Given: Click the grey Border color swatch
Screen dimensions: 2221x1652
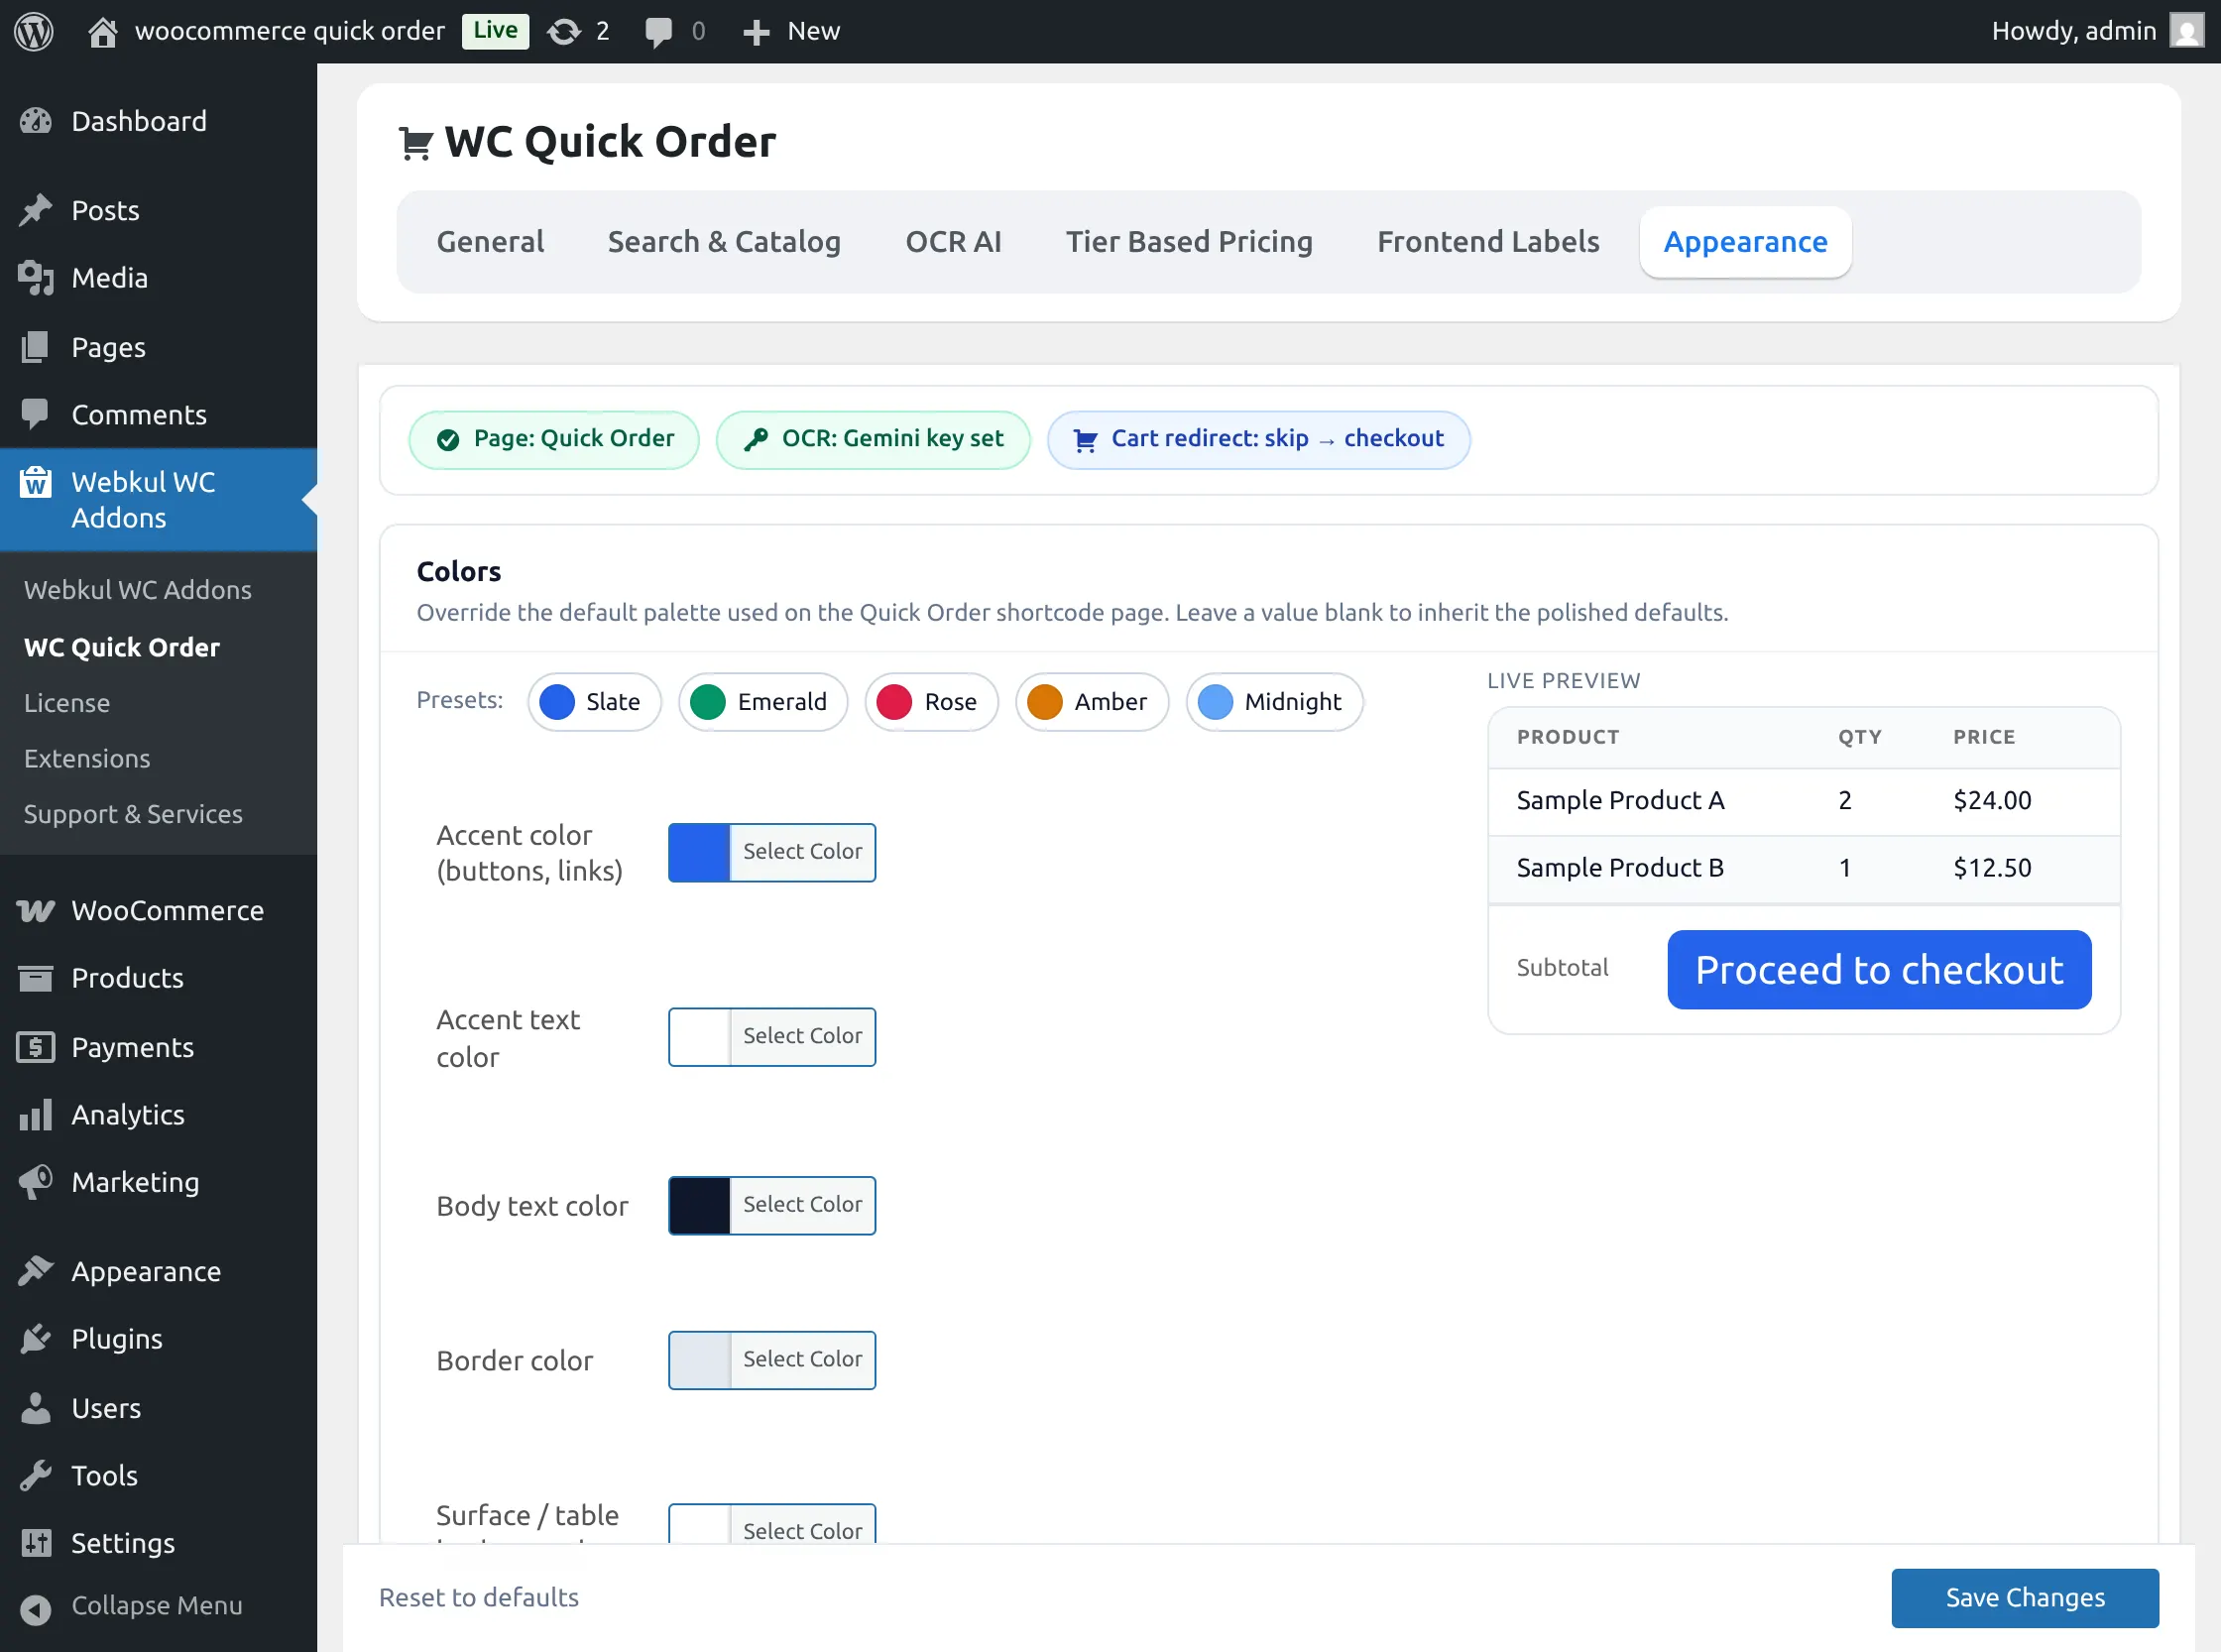Looking at the screenshot, I should [699, 1359].
